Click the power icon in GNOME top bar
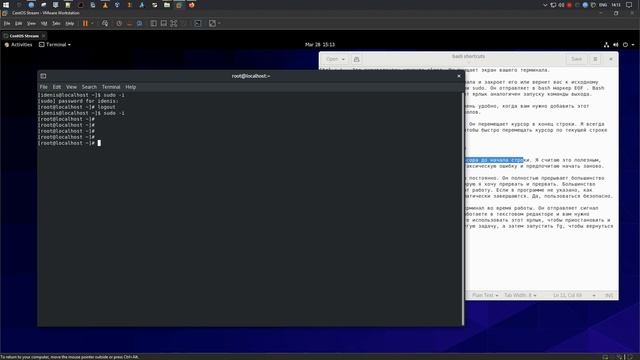Image resolution: width=640 pixels, height=360 pixels. pos(625,45)
